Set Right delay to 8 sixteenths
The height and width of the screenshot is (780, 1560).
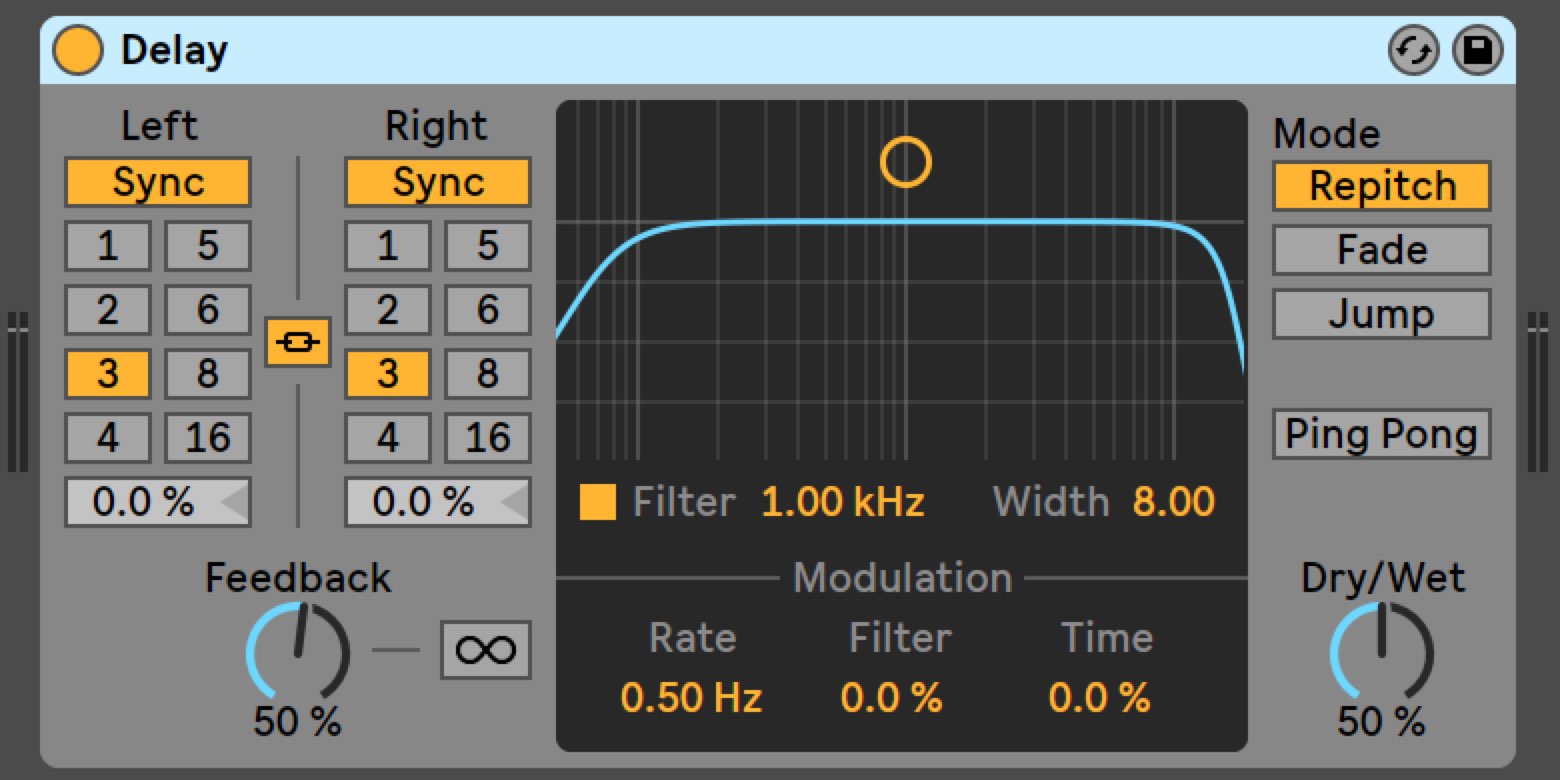[x=488, y=374]
